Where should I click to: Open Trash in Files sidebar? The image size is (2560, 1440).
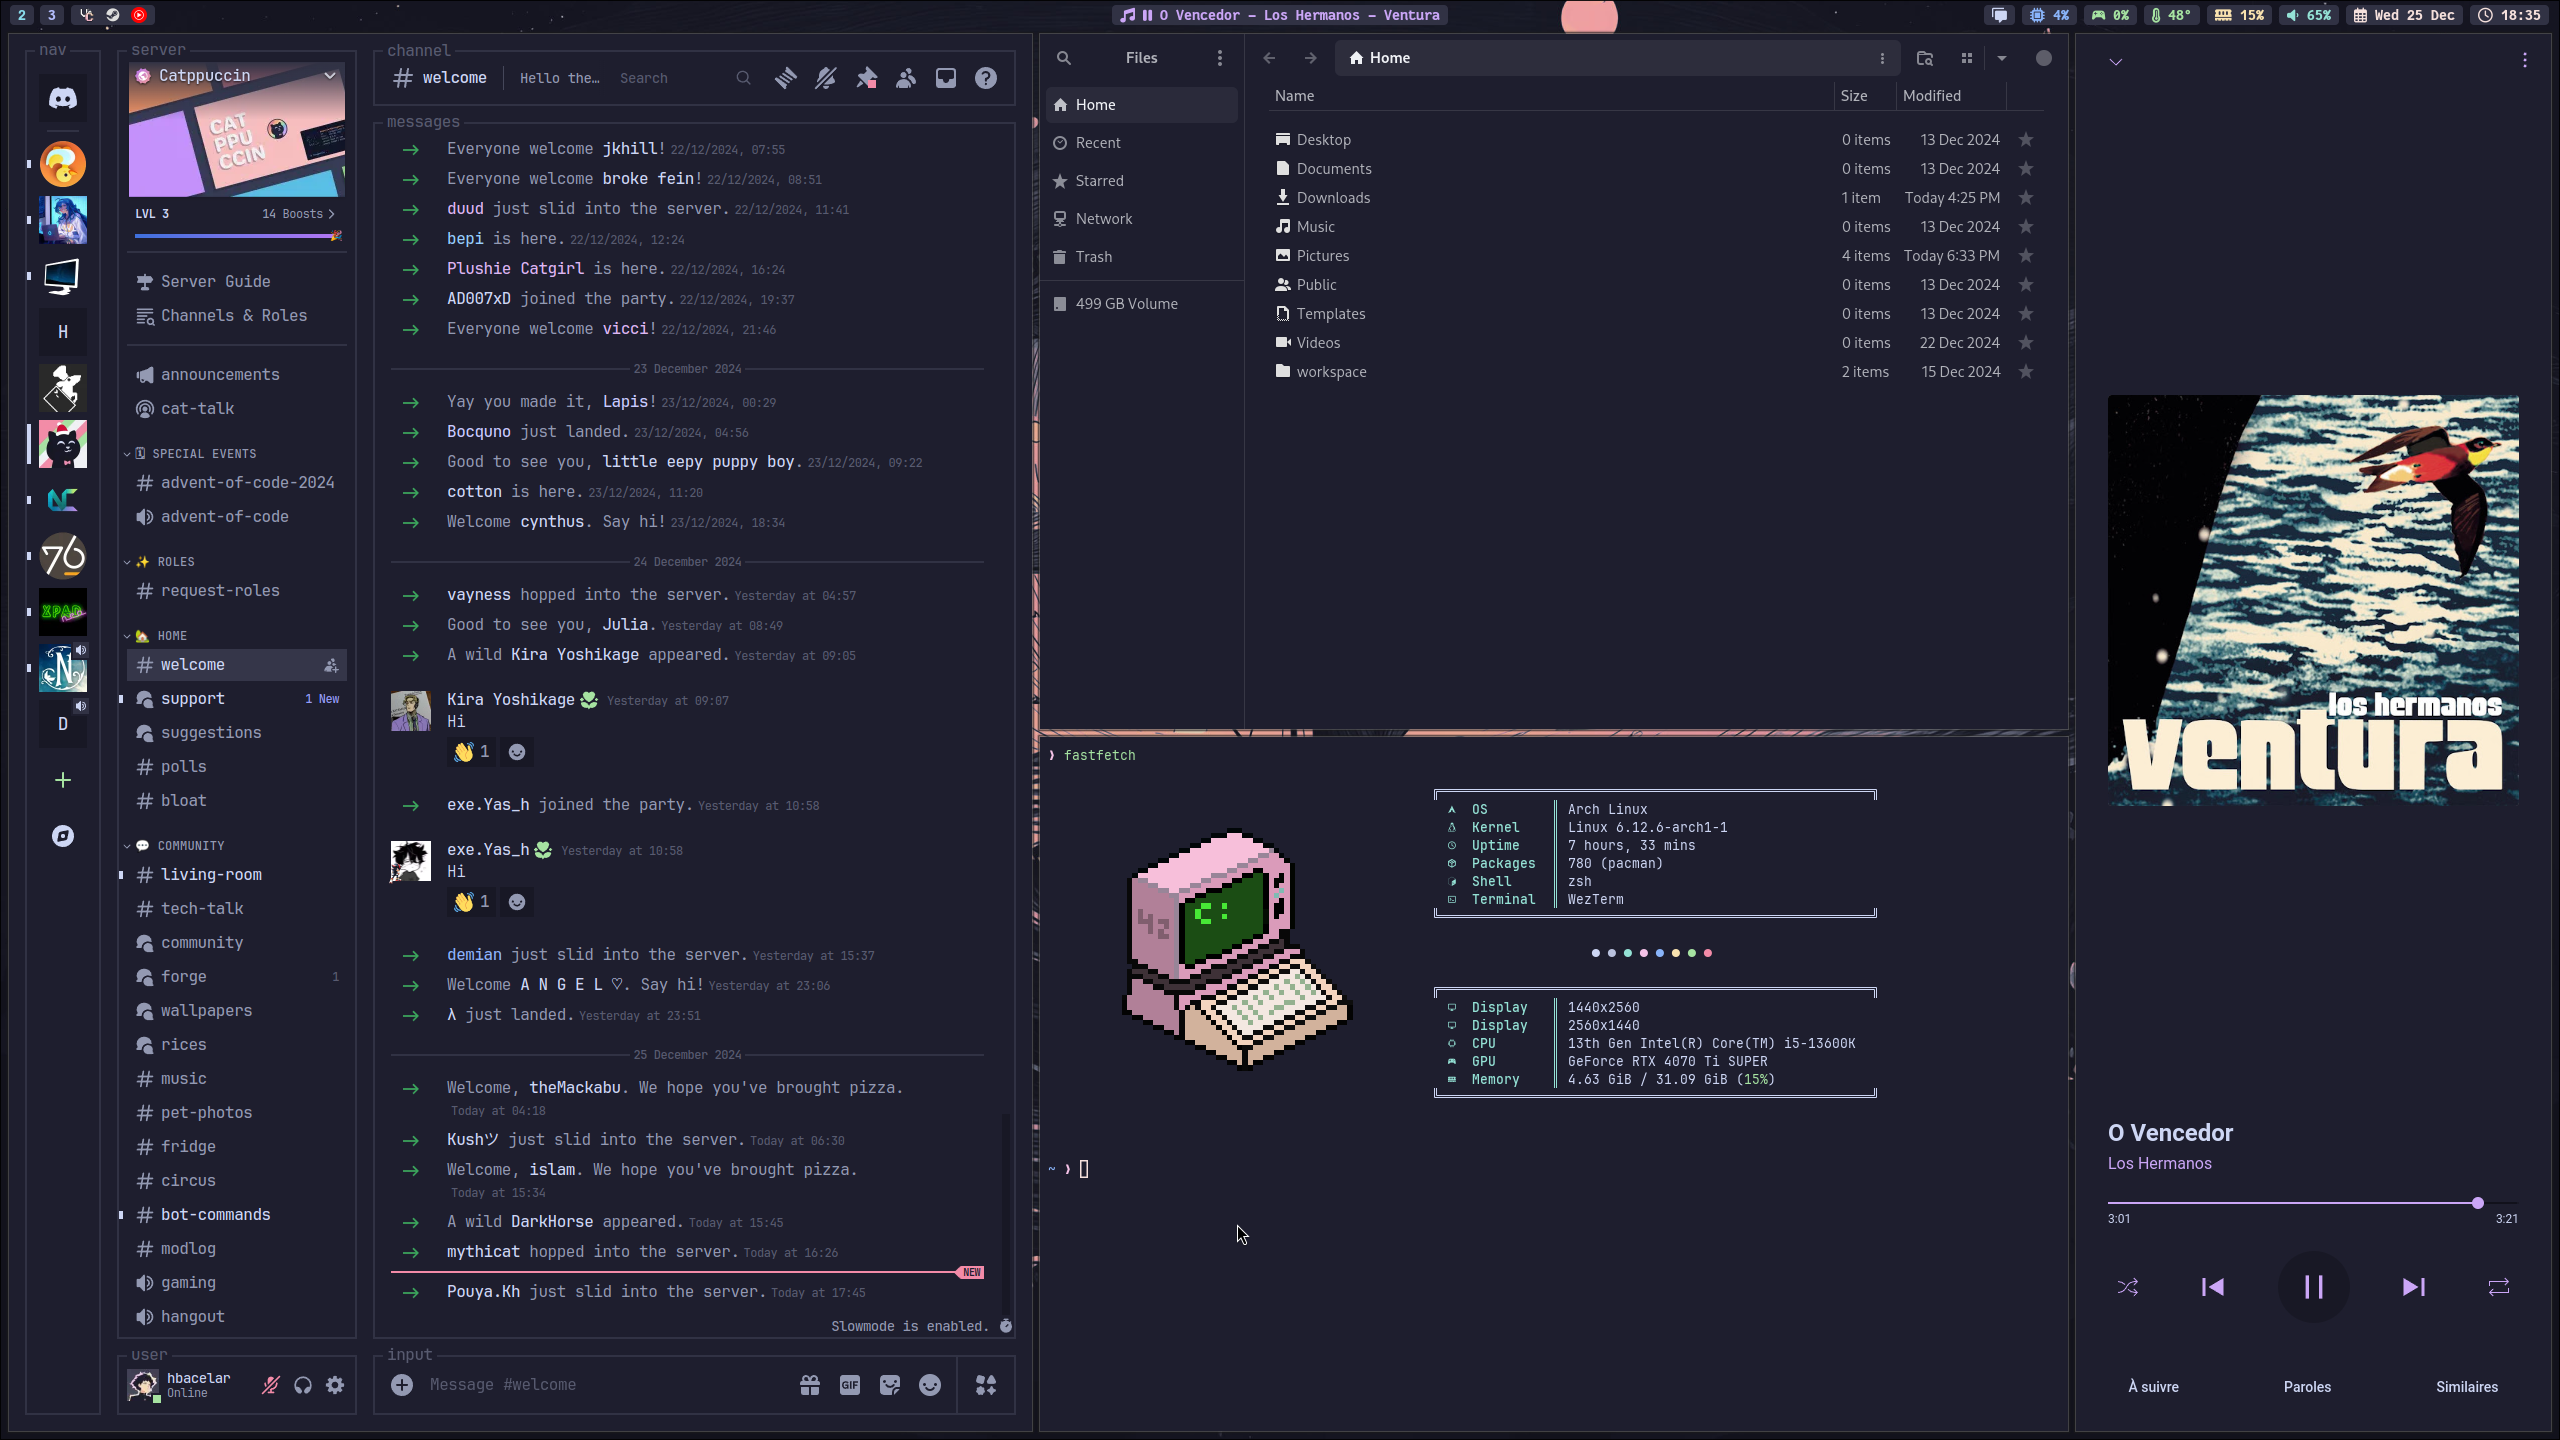pyautogui.click(x=1142, y=257)
